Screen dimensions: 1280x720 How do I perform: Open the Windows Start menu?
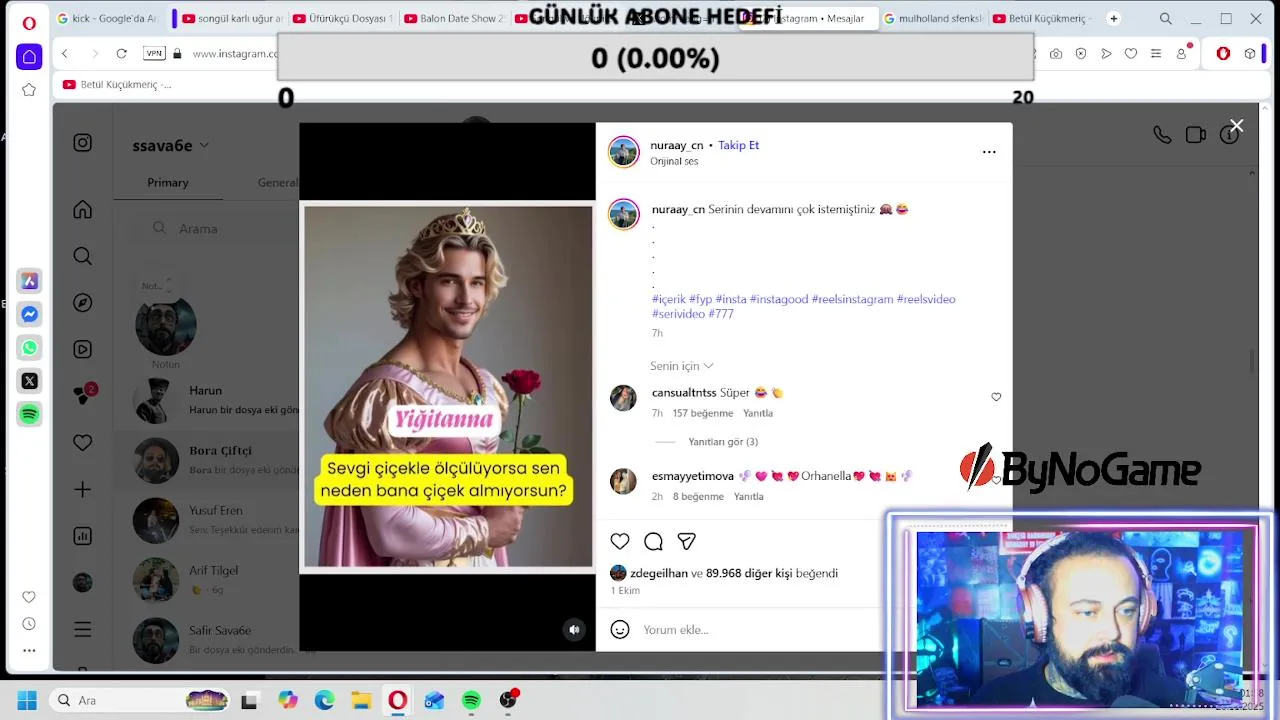27,701
